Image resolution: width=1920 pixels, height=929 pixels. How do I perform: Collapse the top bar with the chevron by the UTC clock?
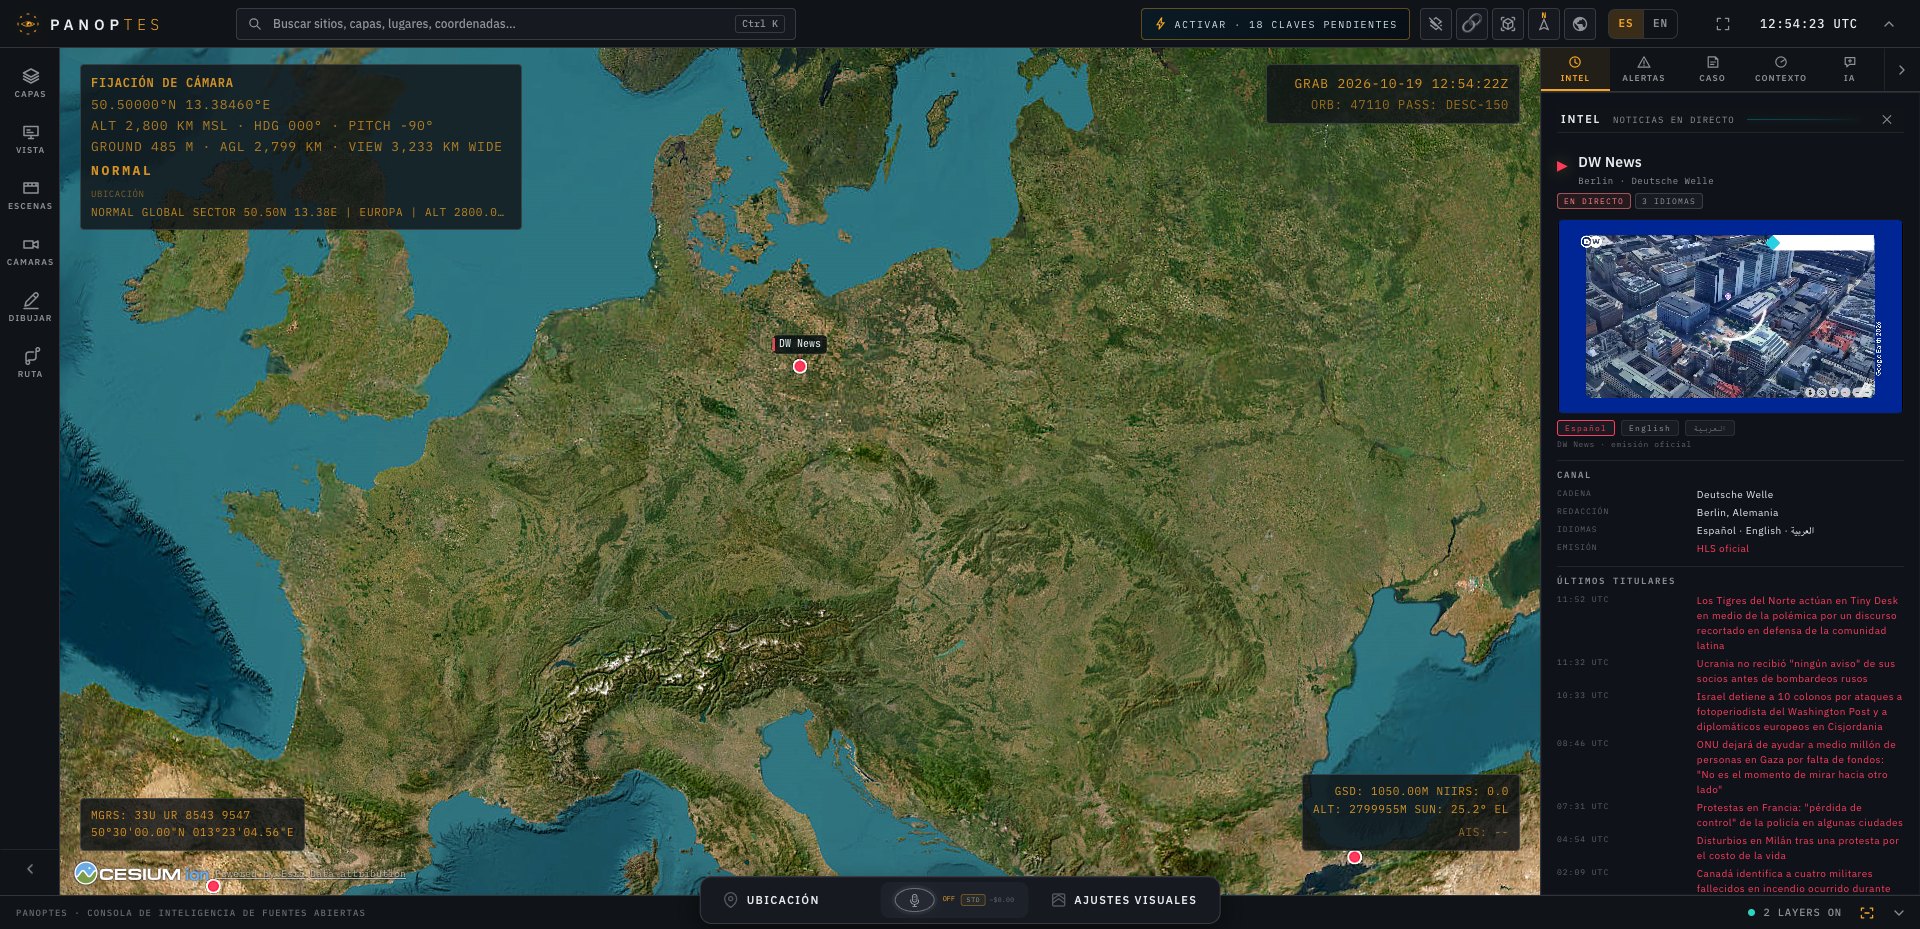[1889, 24]
